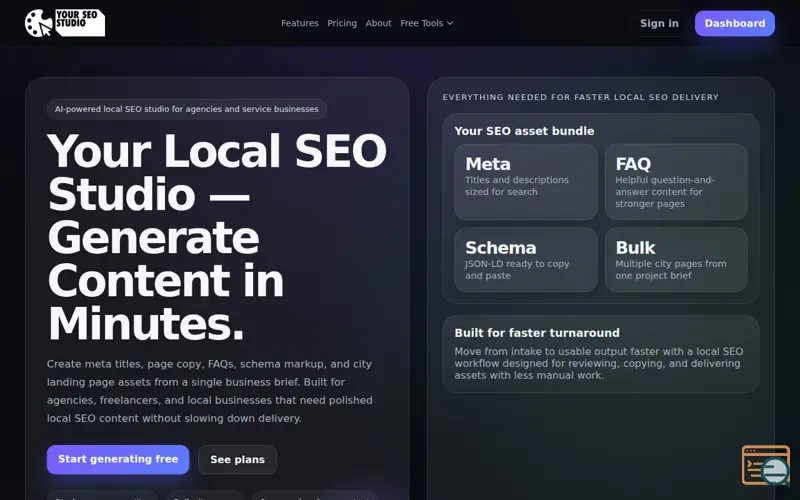Select the Meta asset card

[x=526, y=182]
